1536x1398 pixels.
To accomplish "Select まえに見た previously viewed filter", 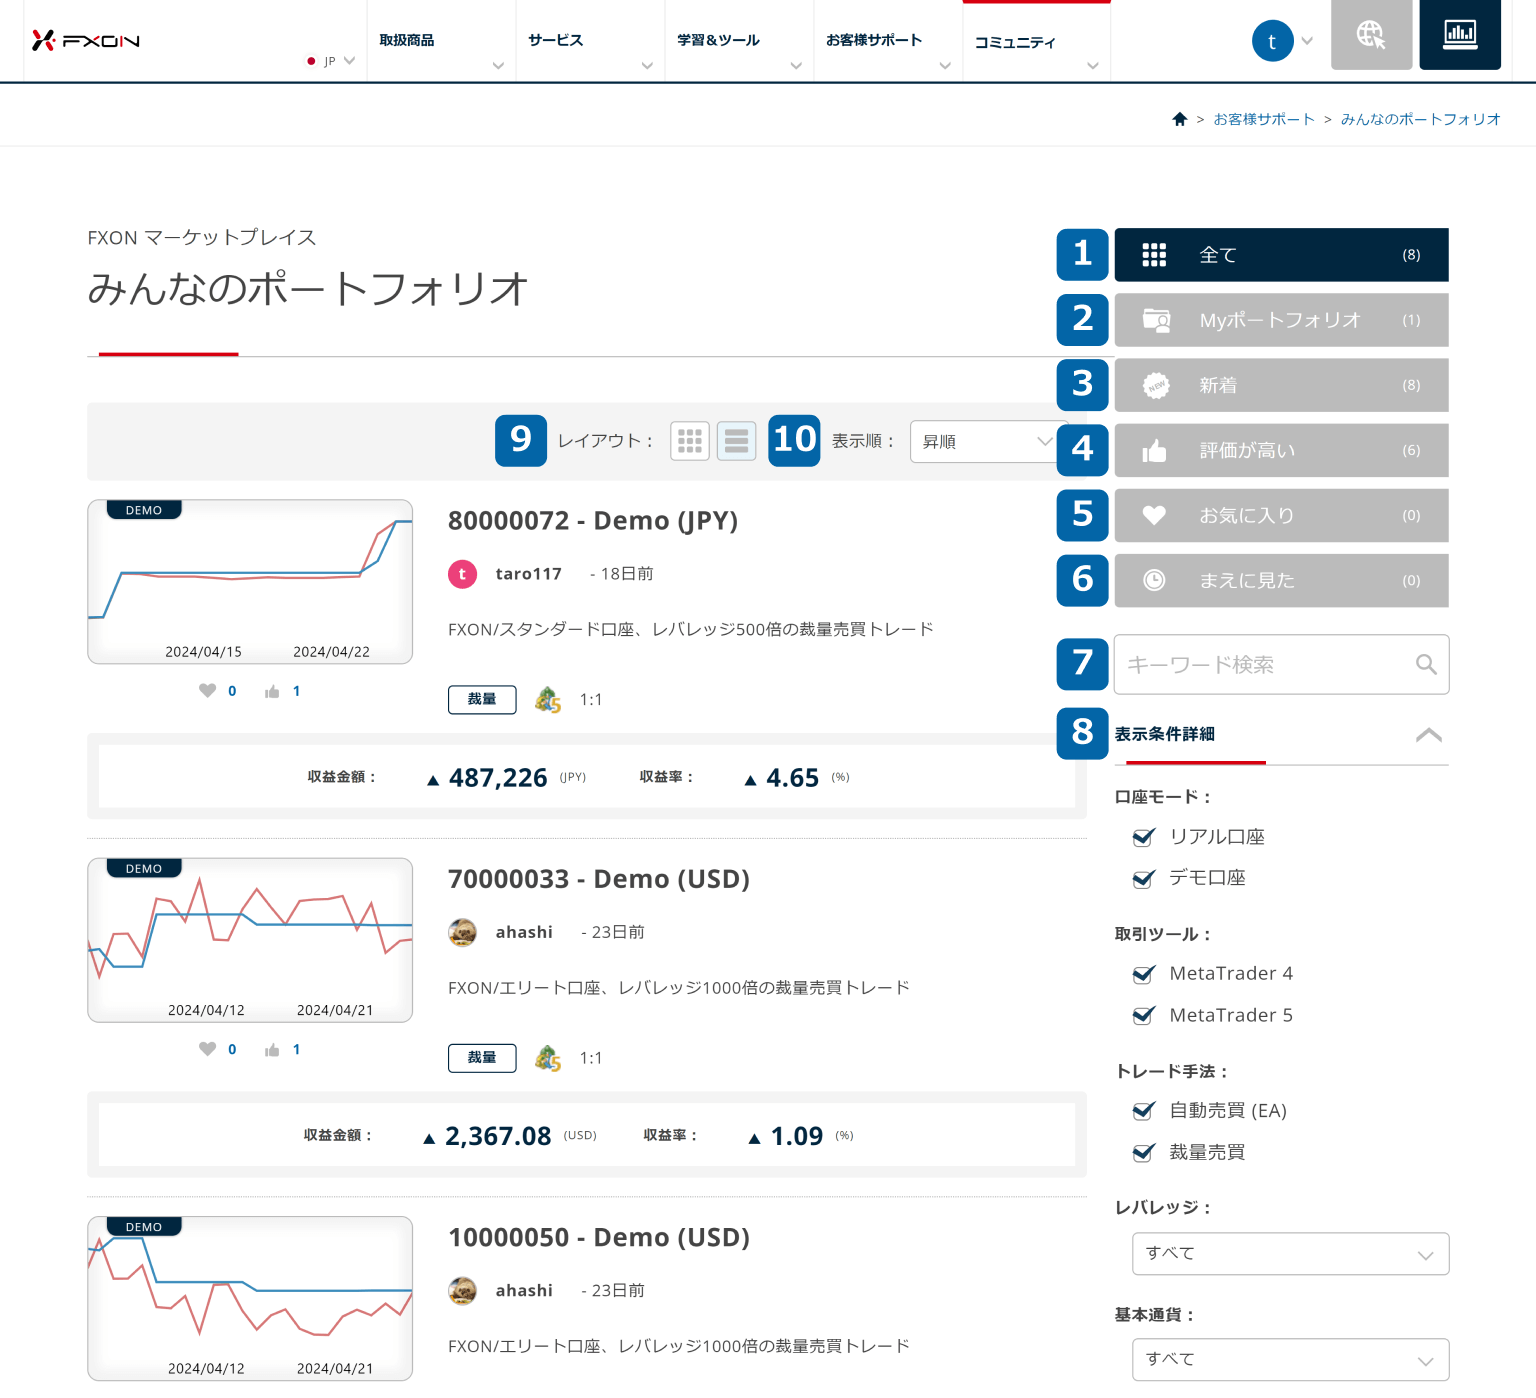I will (1281, 580).
